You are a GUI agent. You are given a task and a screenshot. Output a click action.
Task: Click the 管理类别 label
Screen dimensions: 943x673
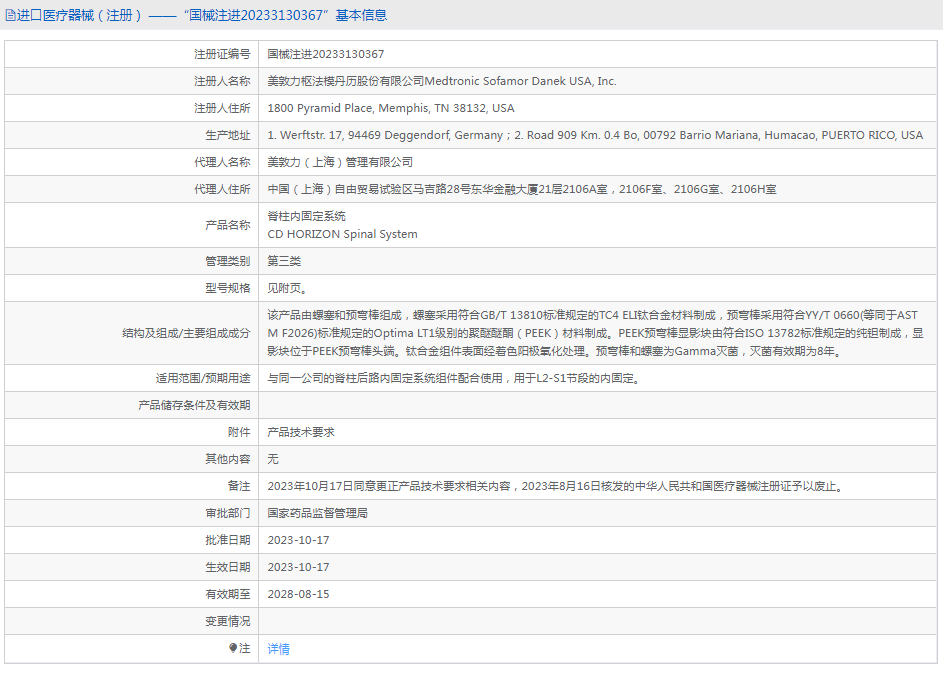click(x=227, y=261)
